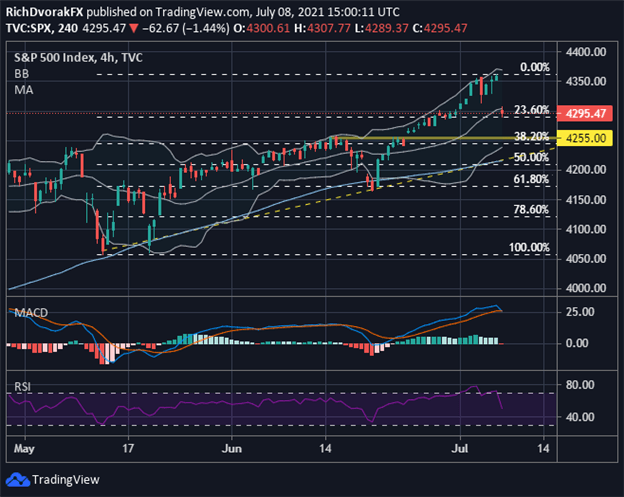Viewport: 624px width, 497px height.
Task: Click the 4200.00 price axis value
Action: coord(586,170)
